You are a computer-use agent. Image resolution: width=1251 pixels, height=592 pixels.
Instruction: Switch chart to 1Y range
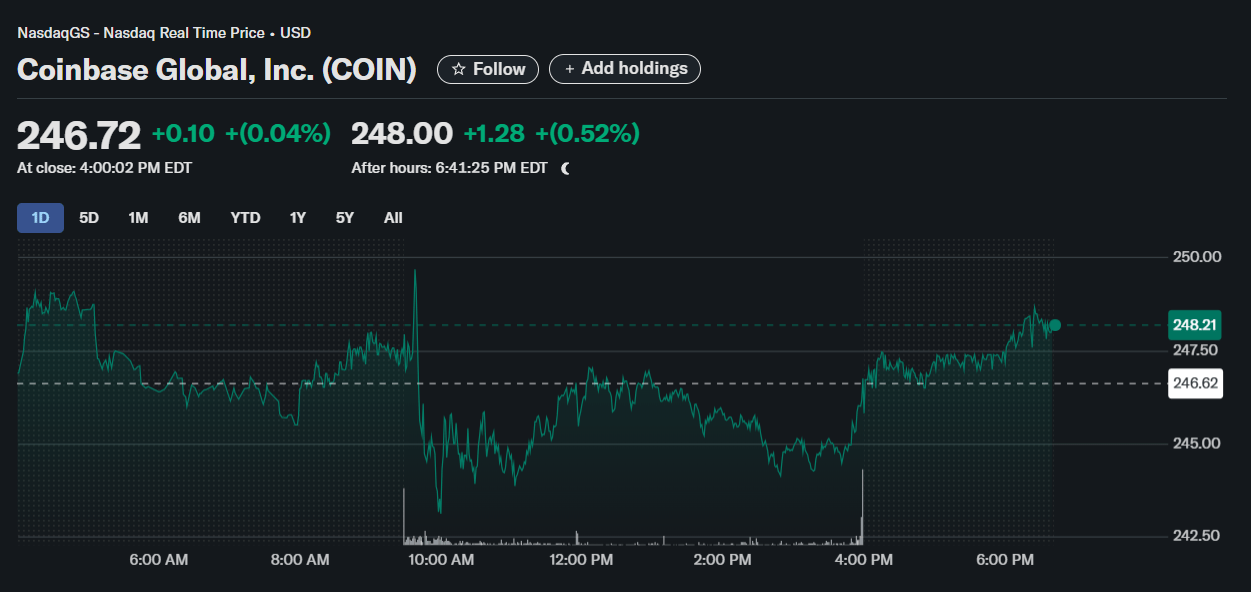[297, 218]
